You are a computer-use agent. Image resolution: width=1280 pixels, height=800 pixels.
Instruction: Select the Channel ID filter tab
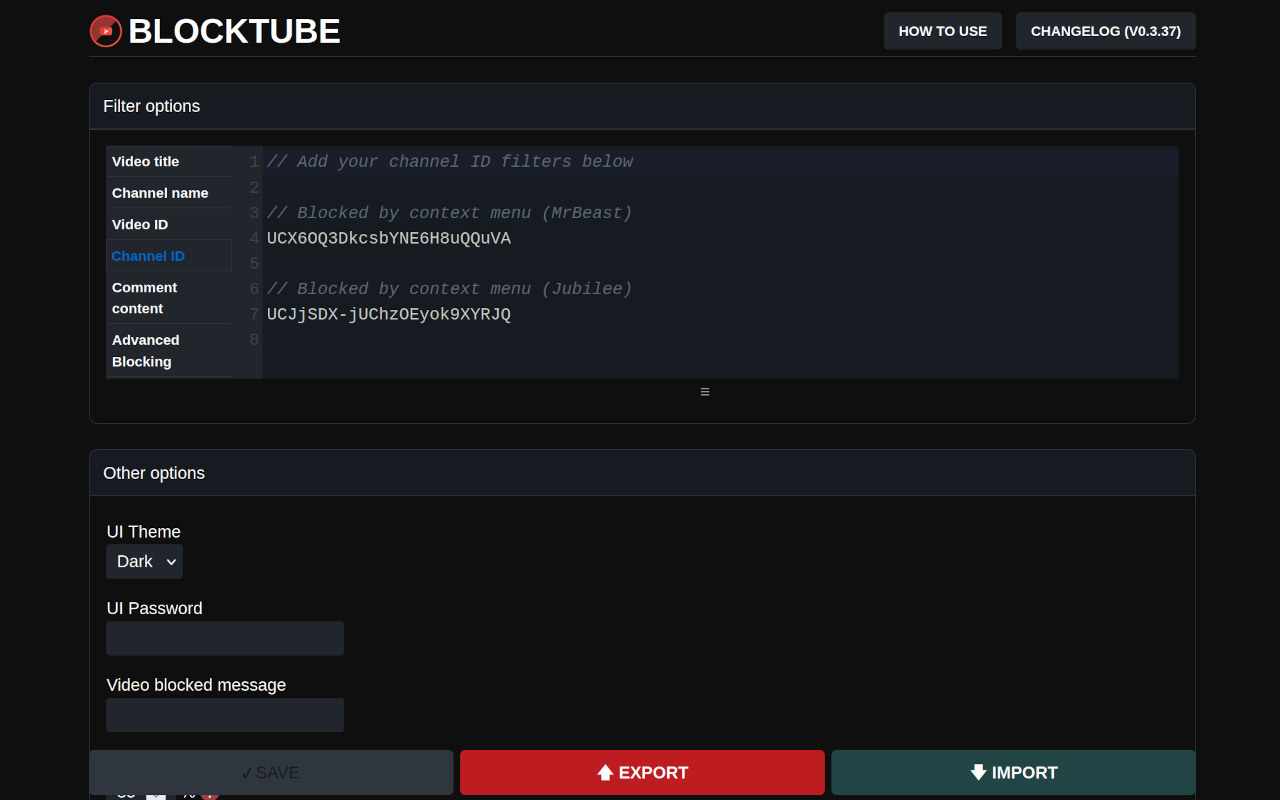[x=169, y=256]
